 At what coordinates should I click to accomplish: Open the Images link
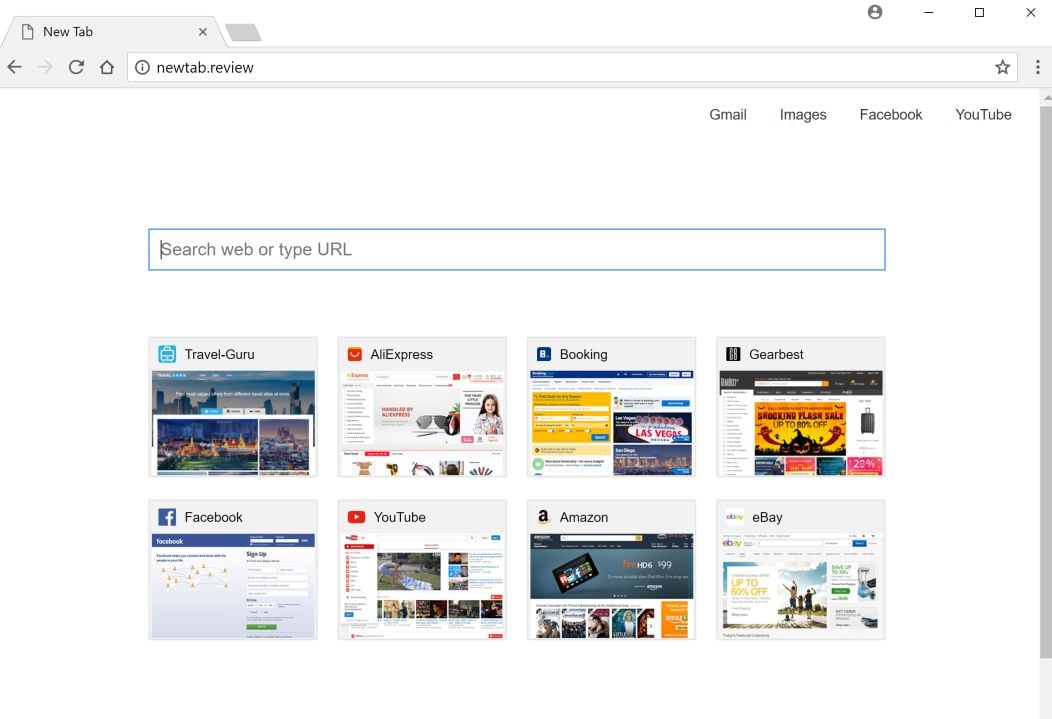coord(802,114)
